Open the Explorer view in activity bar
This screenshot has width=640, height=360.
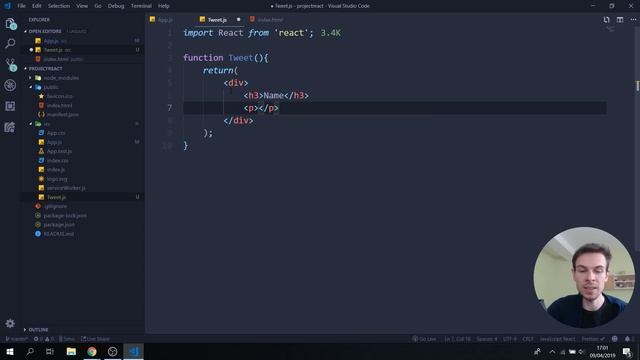[10, 24]
